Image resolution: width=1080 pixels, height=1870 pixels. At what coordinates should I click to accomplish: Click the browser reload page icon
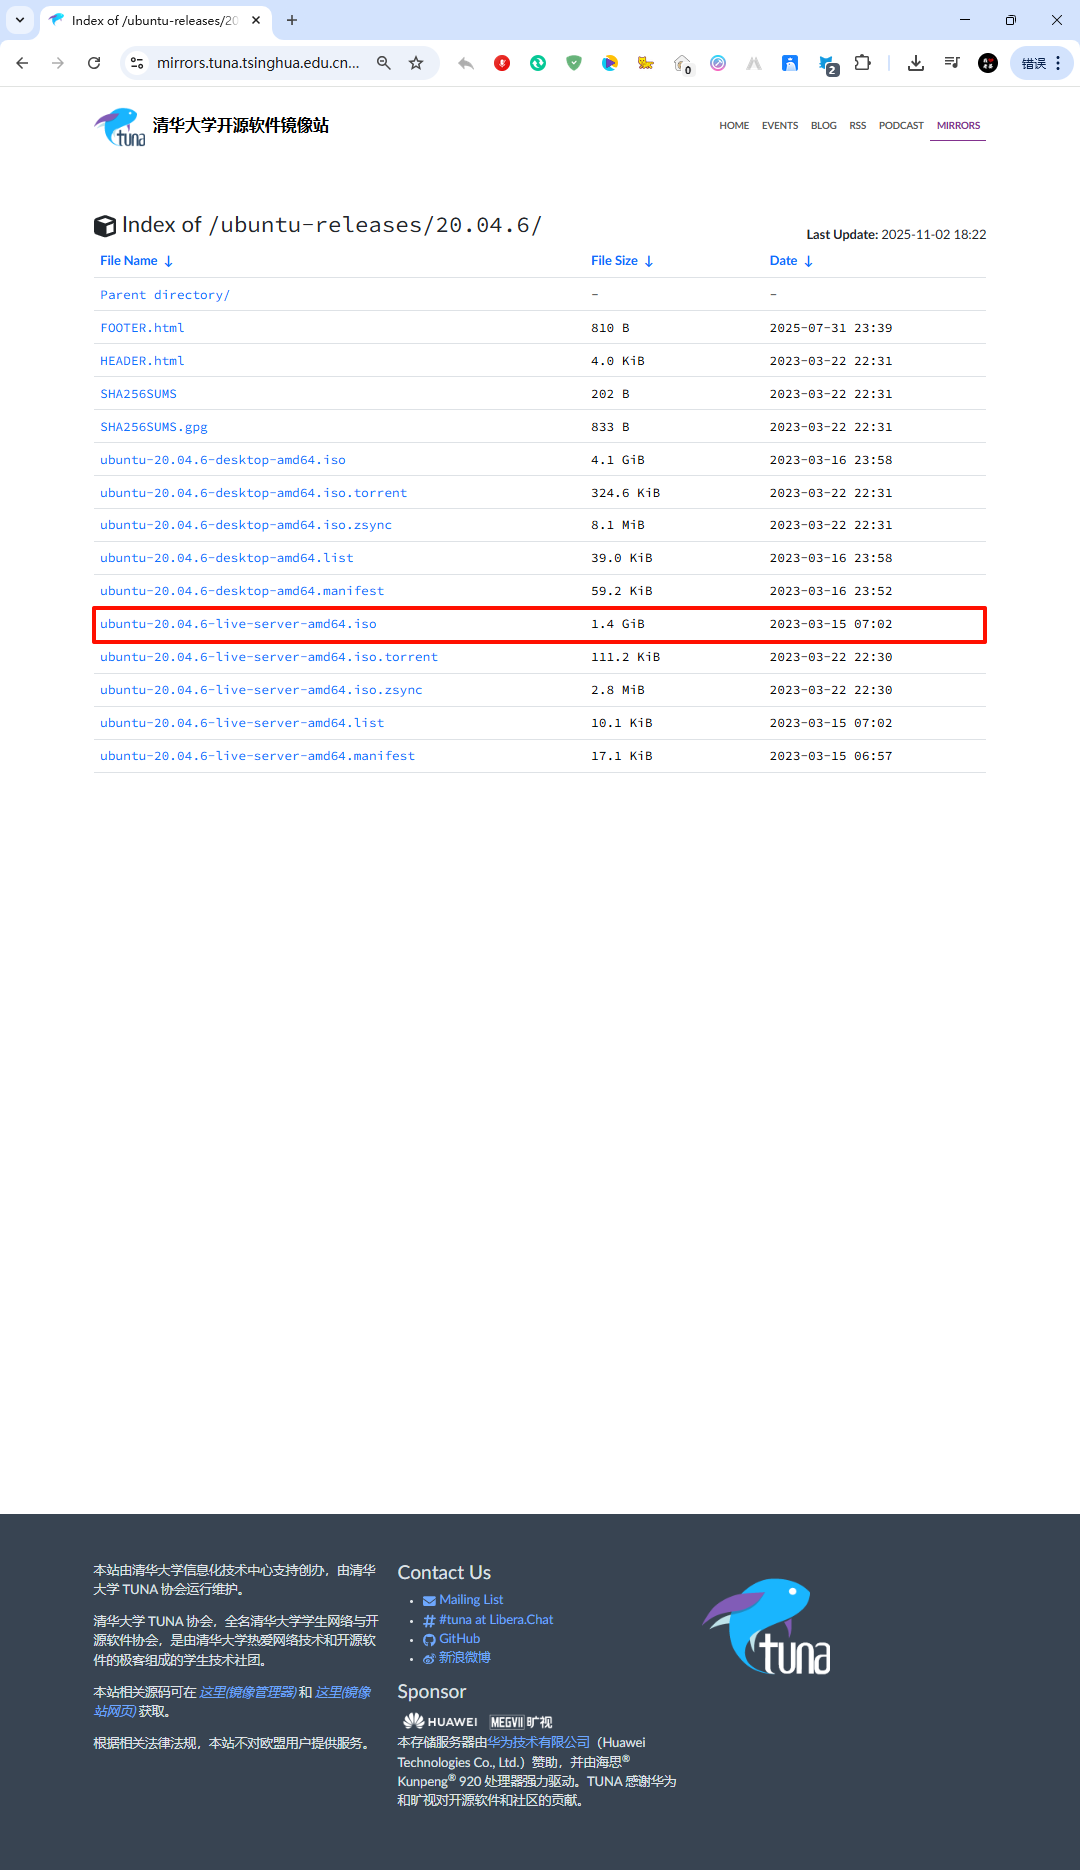[94, 63]
